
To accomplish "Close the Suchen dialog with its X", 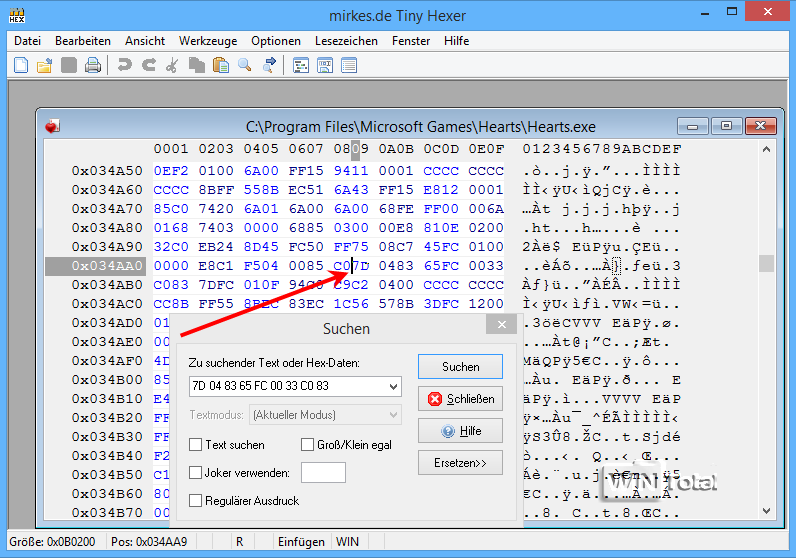I will [x=502, y=324].
